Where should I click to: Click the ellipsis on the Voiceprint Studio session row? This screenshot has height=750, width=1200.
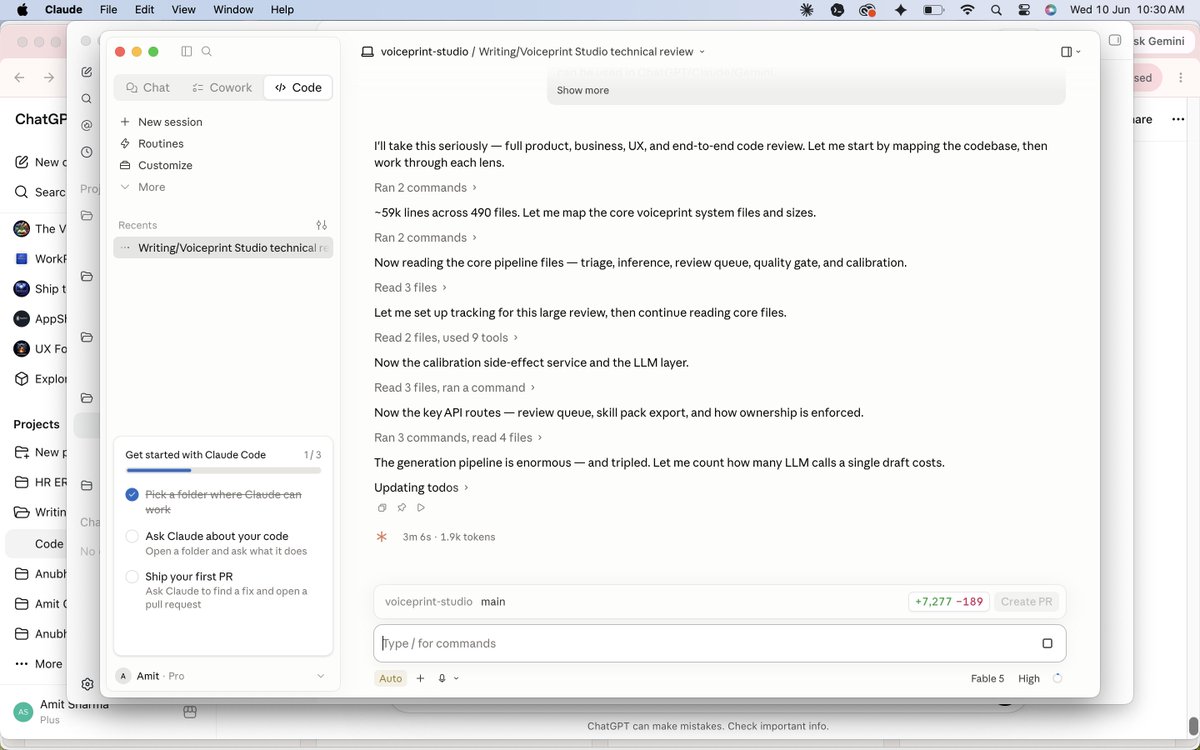pos(125,247)
